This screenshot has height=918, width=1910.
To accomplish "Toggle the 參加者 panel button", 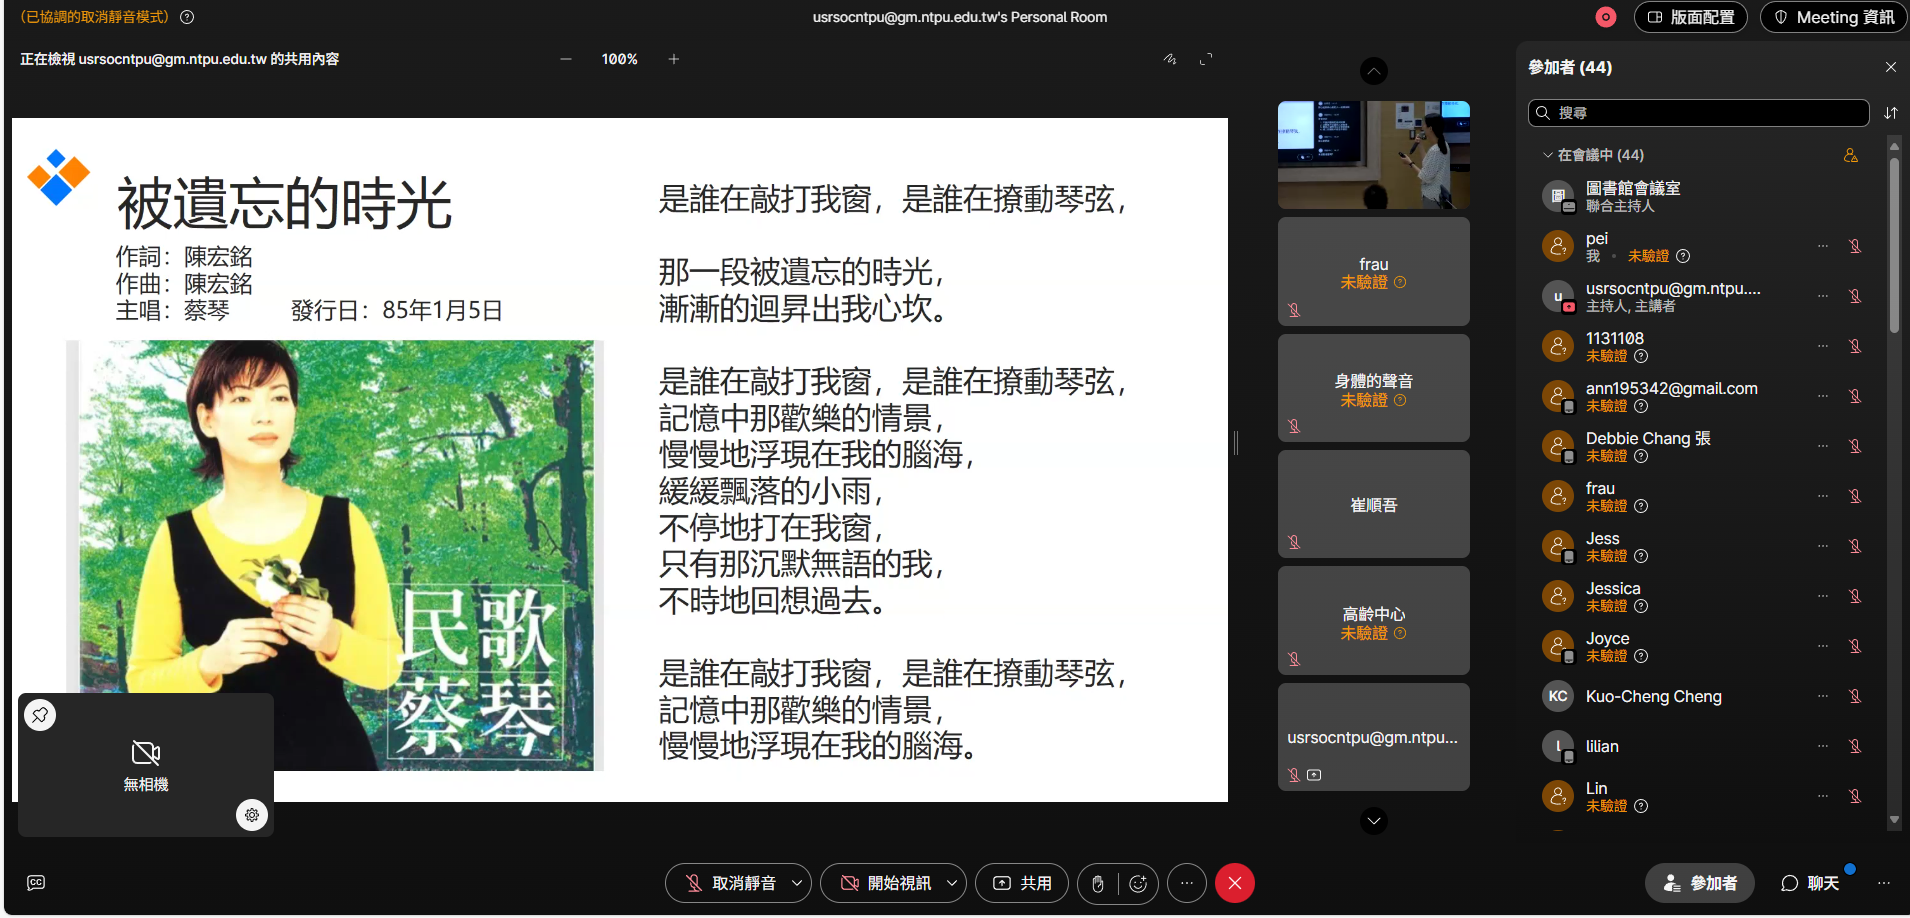I will 1700,883.
